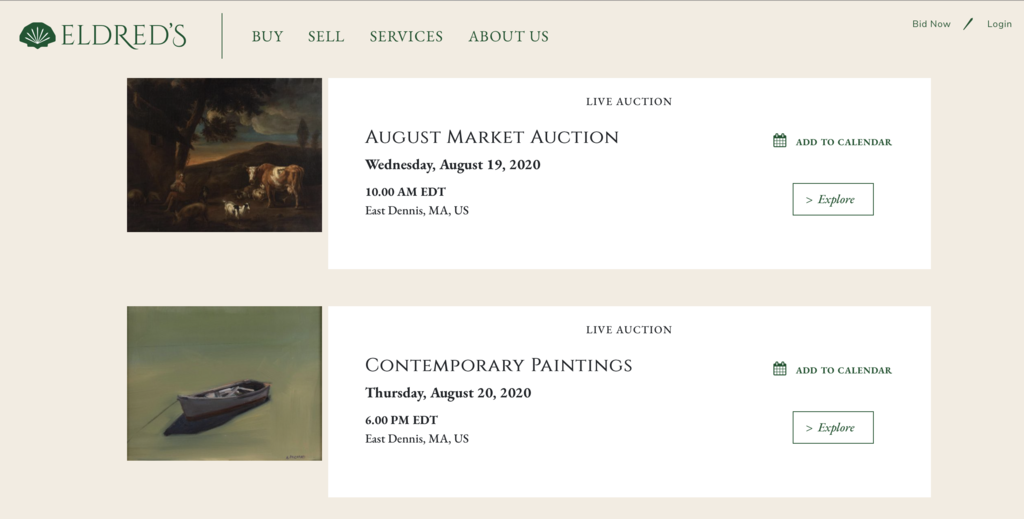Open the Sell menu

[x=326, y=37]
